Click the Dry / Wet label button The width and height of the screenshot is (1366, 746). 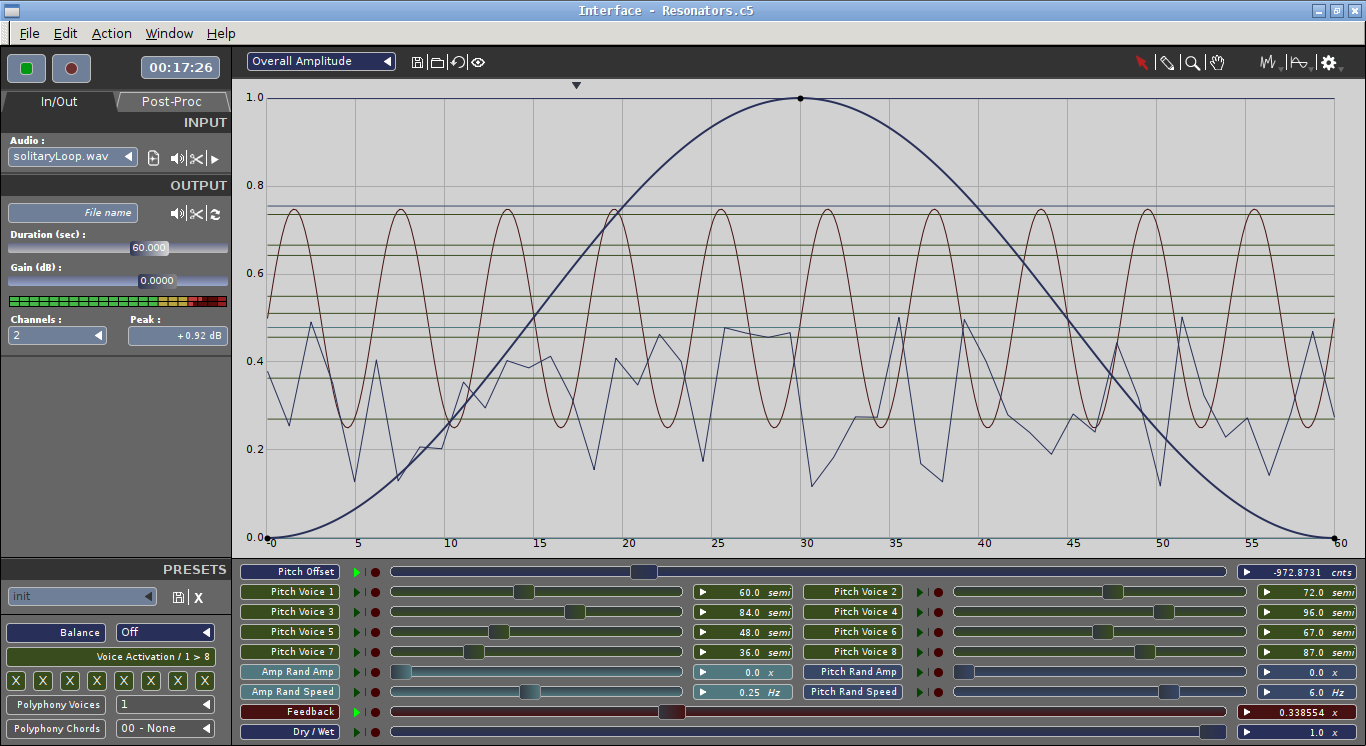(x=290, y=732)
